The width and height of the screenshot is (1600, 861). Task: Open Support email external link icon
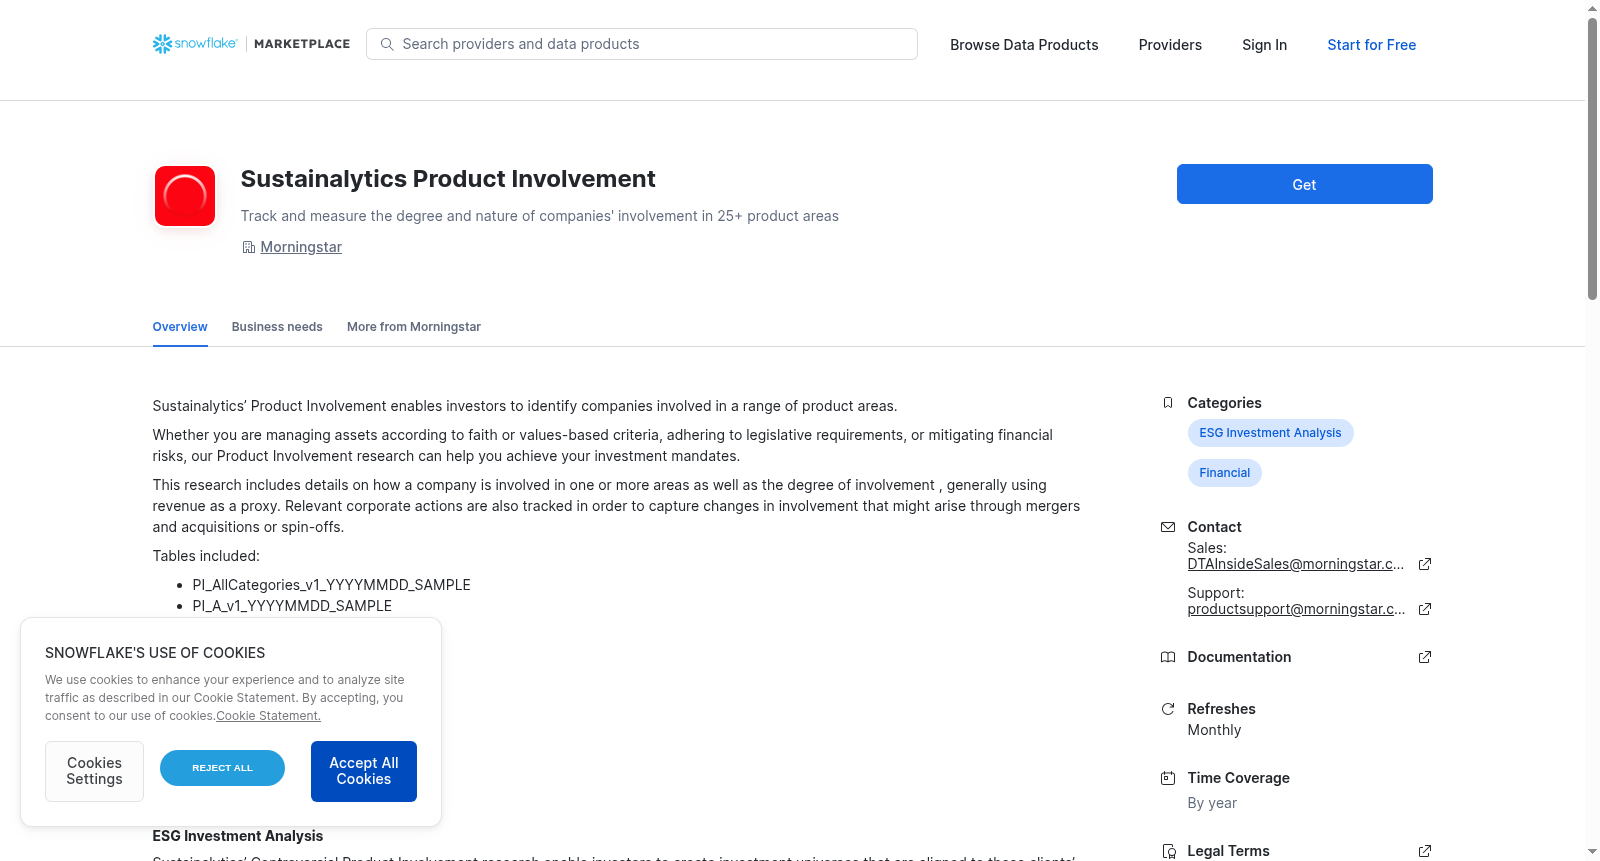1425,609
